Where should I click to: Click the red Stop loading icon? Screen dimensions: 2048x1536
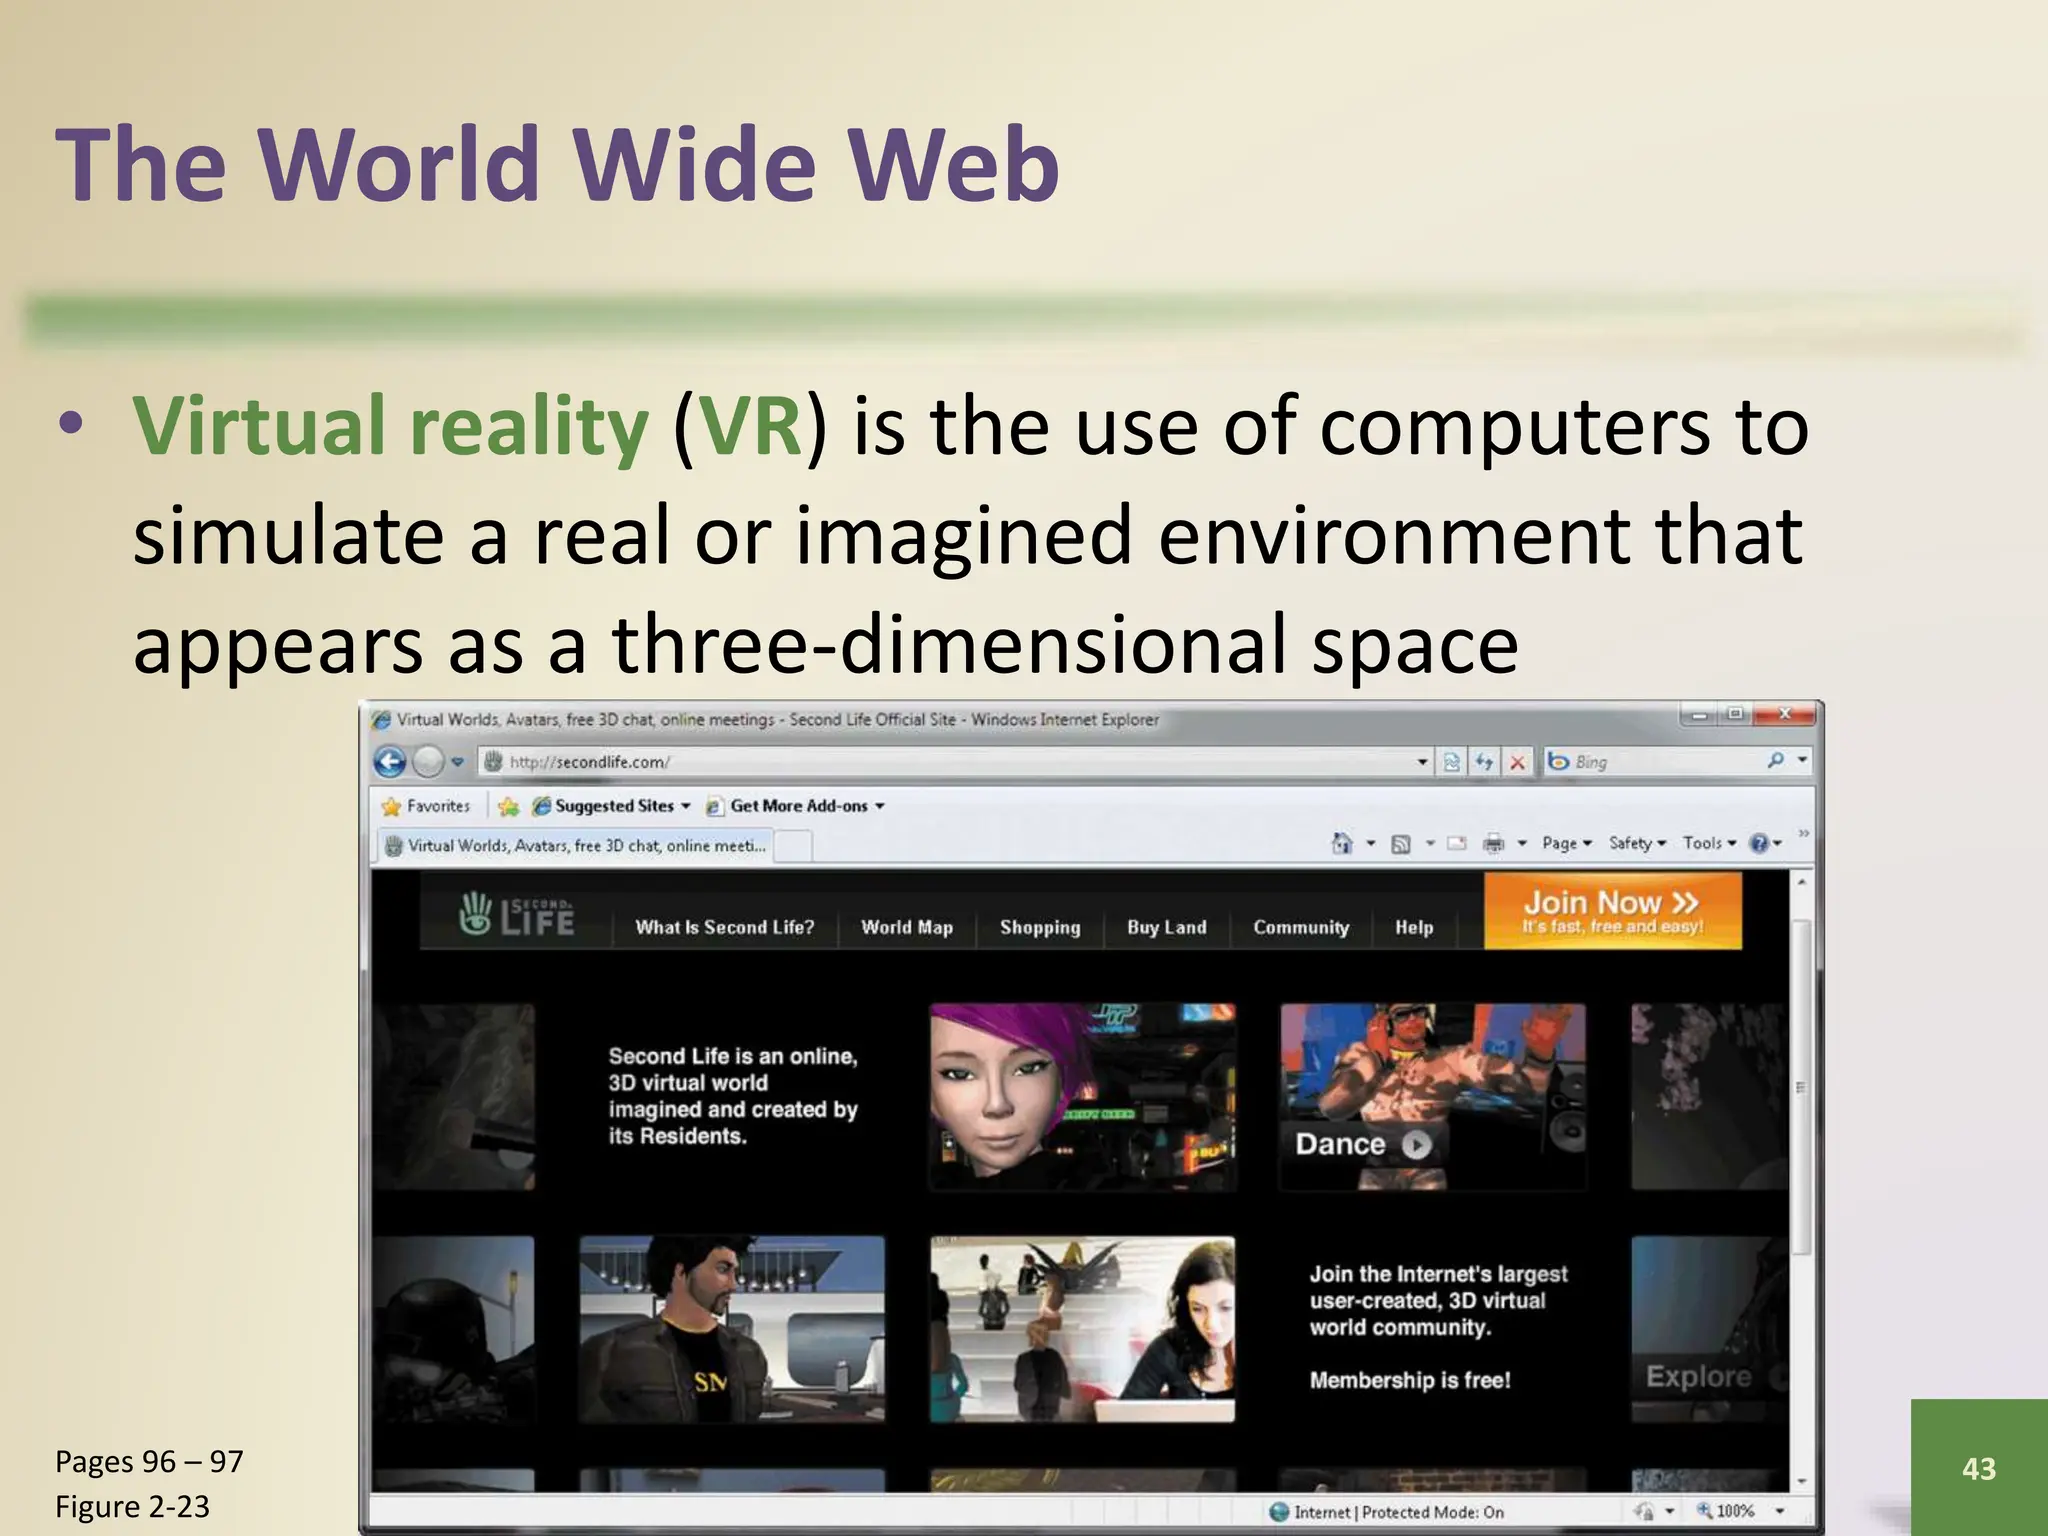(1518, 762)
